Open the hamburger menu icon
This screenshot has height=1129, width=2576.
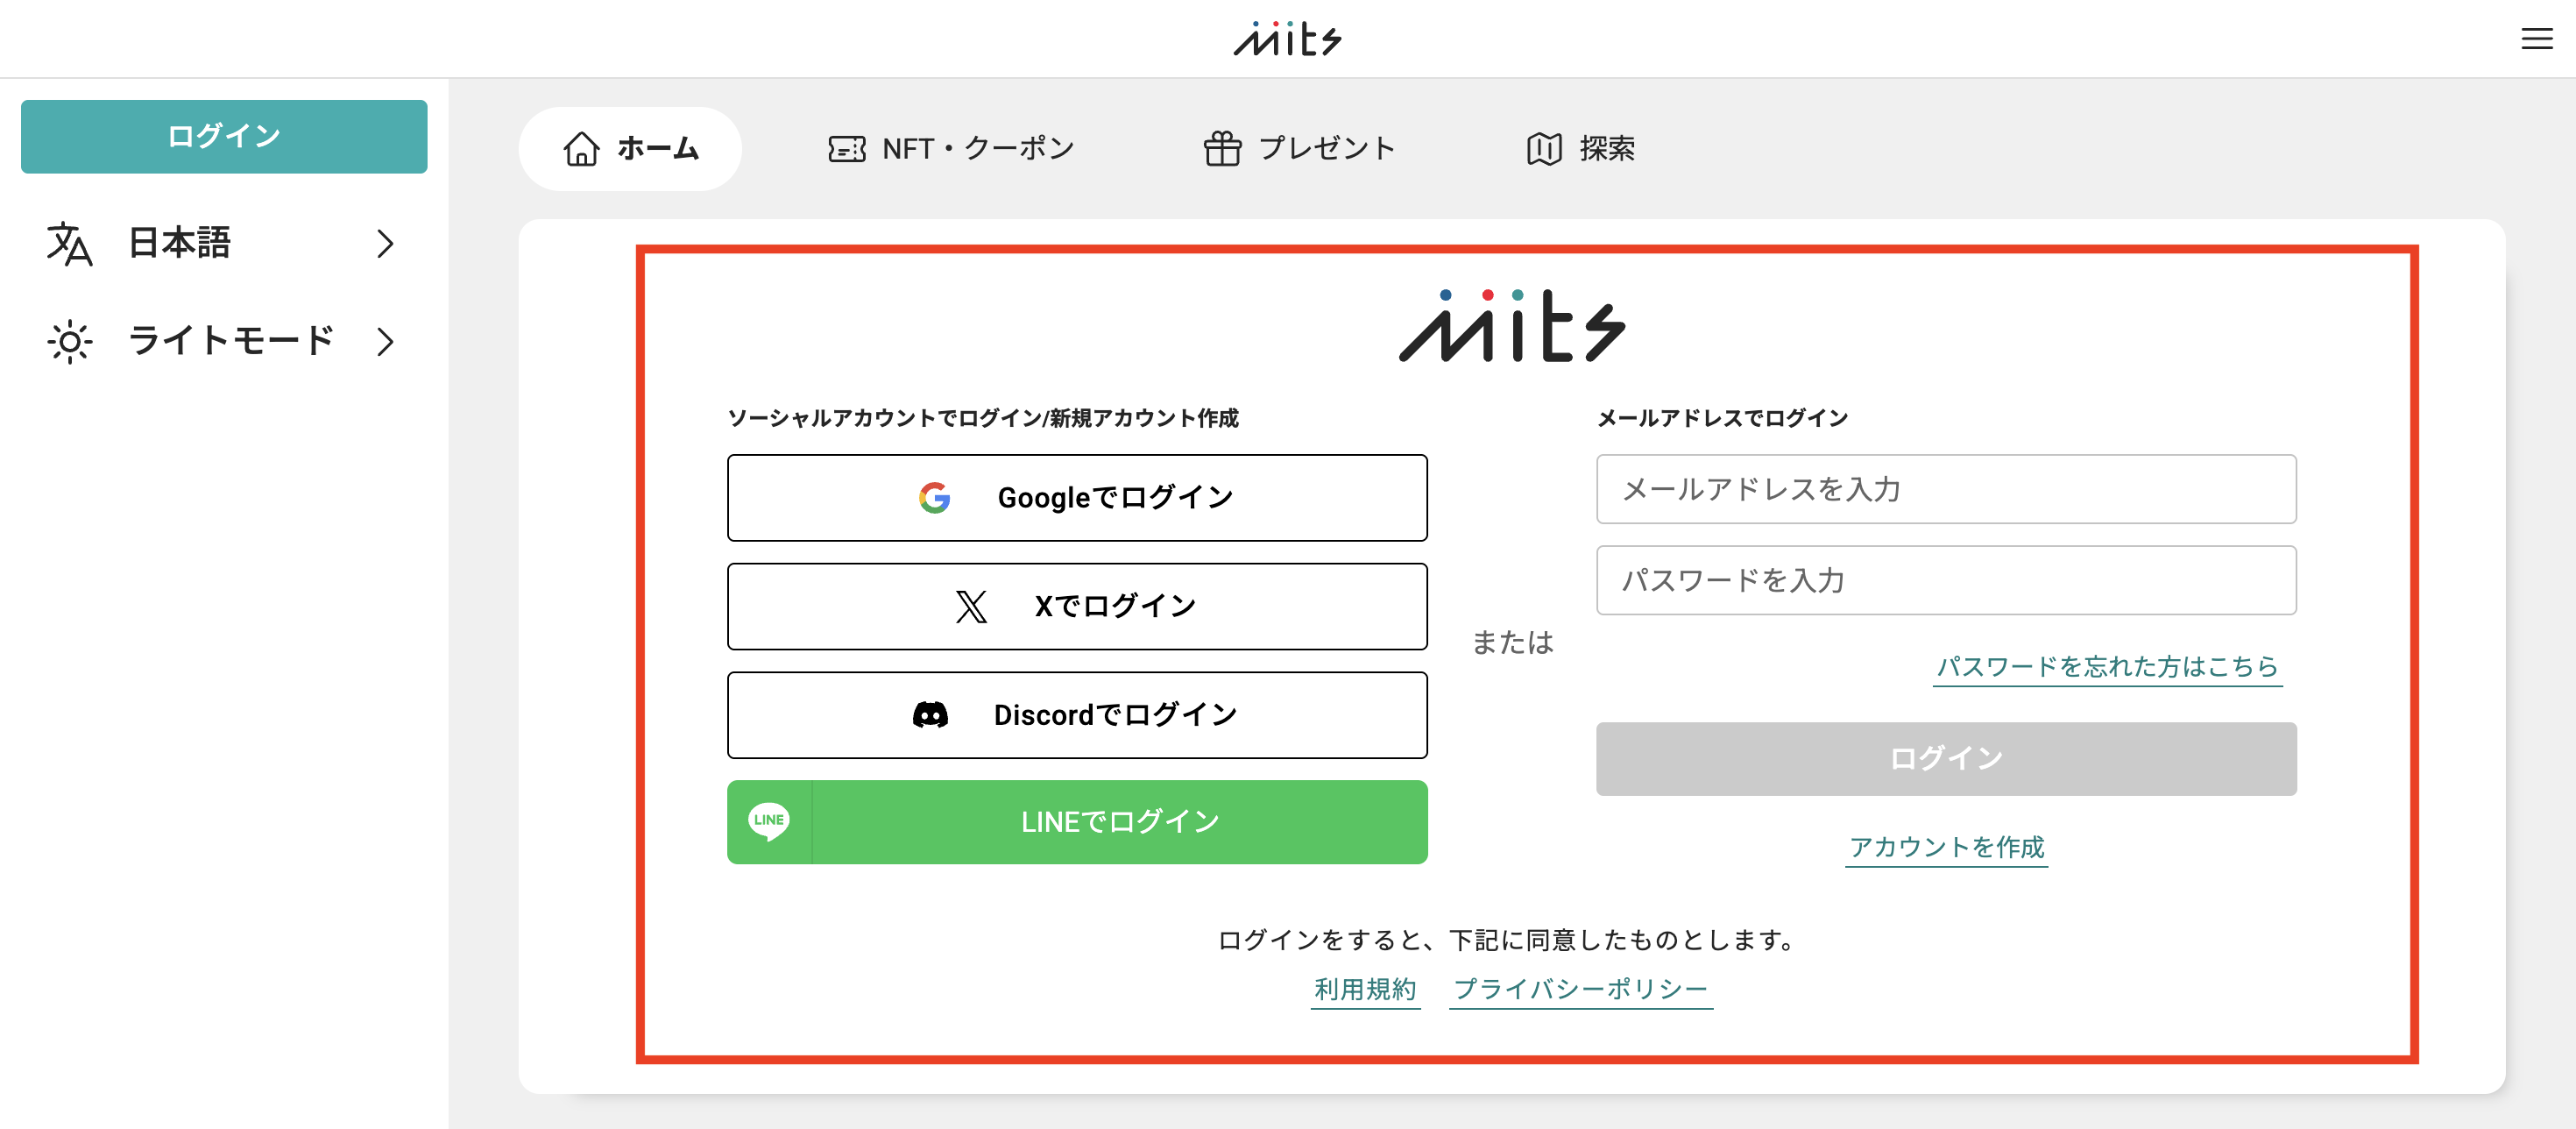click(x=2536, y=39)
